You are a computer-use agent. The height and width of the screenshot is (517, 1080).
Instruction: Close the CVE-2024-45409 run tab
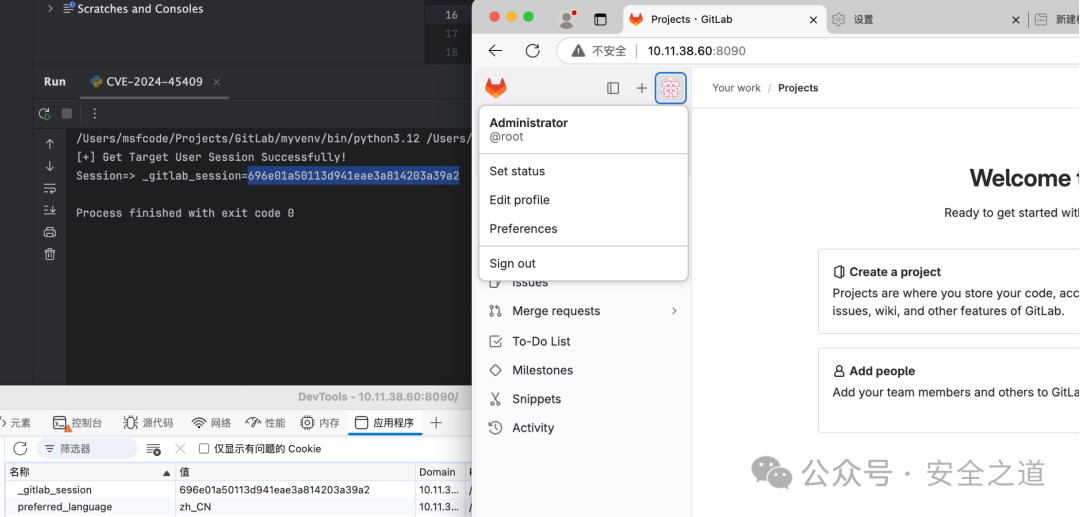216,82
